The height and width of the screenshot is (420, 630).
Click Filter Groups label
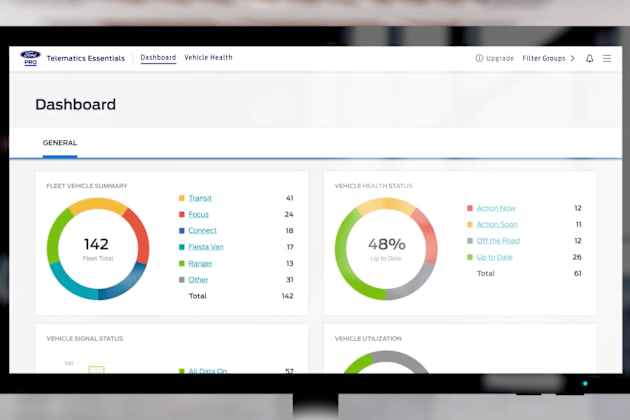tap(544, 58)
